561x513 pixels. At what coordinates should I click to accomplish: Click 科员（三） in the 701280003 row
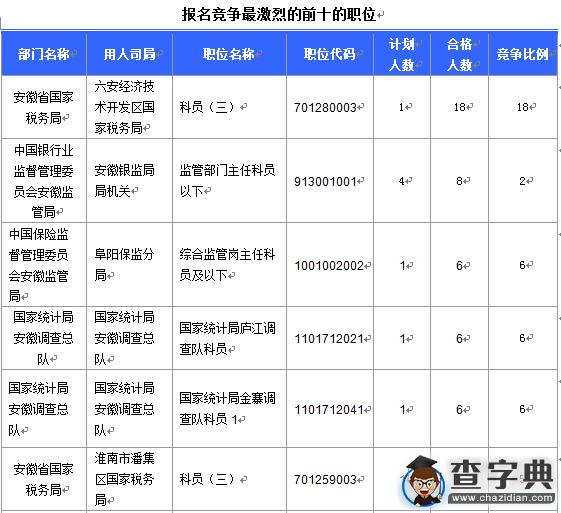(x=208, y=107)
